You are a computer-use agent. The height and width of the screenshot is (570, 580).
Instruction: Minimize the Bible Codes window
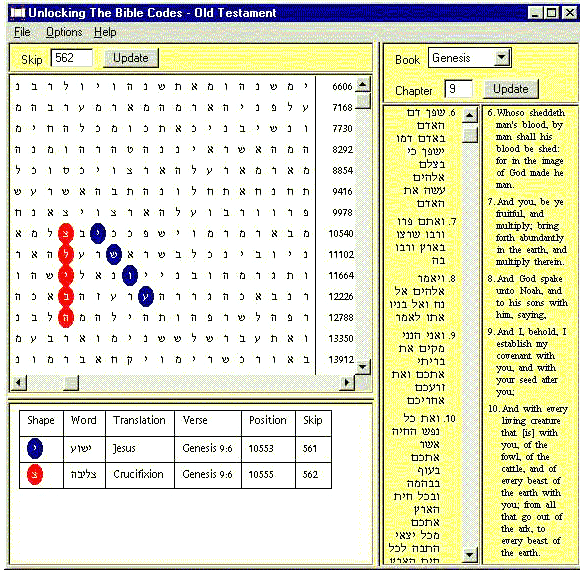click(x=535, y=13)
